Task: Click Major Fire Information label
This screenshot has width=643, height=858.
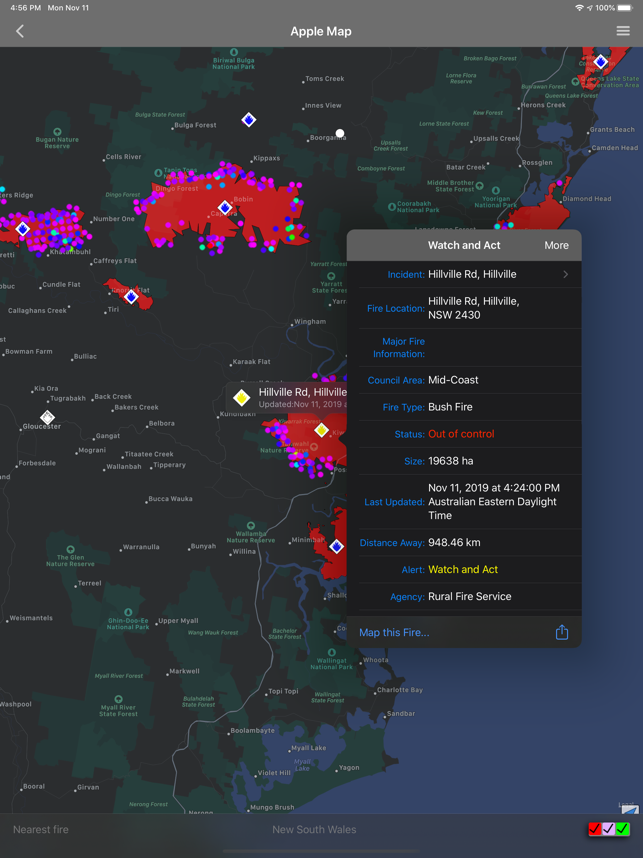Action: pyautogui.click(x=399, y=347)
